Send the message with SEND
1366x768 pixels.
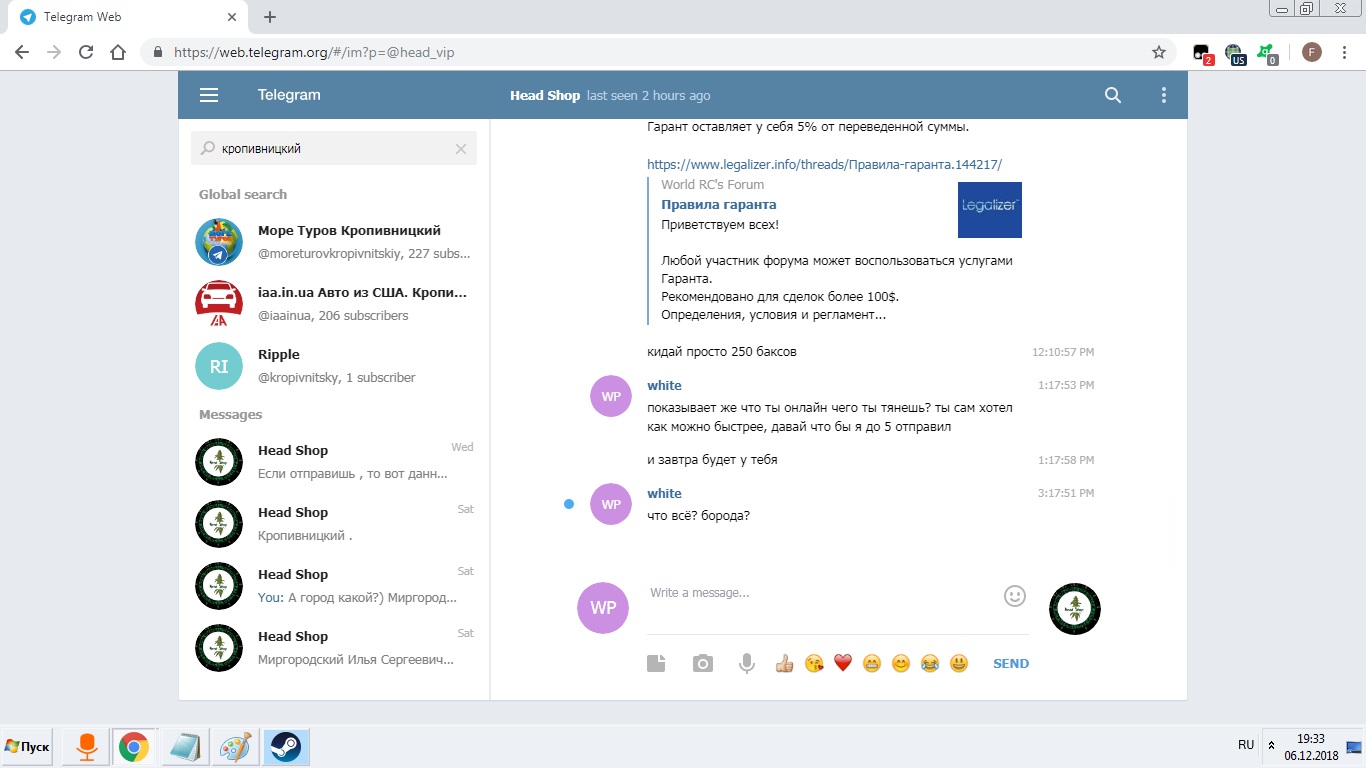point(1011,663)
